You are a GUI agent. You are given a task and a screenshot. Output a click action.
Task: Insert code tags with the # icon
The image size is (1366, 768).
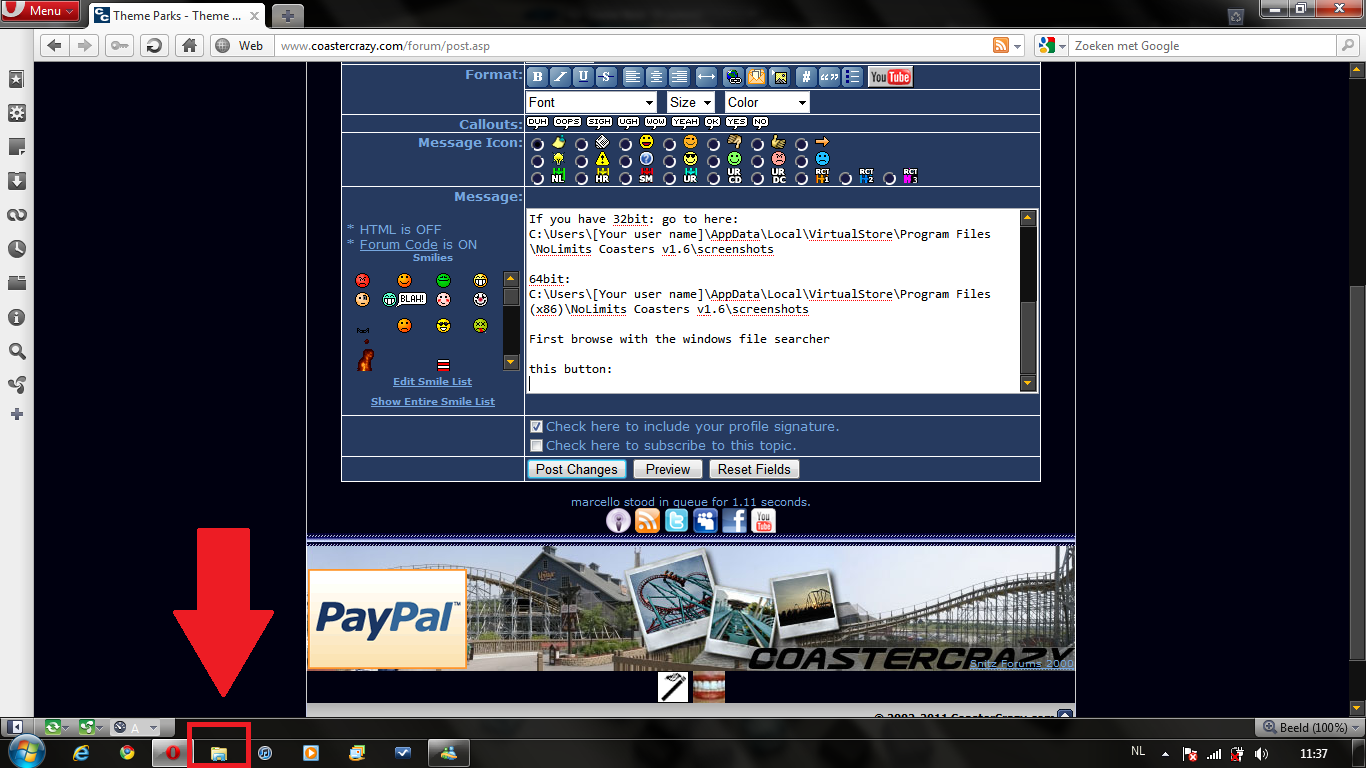(806, 77)
